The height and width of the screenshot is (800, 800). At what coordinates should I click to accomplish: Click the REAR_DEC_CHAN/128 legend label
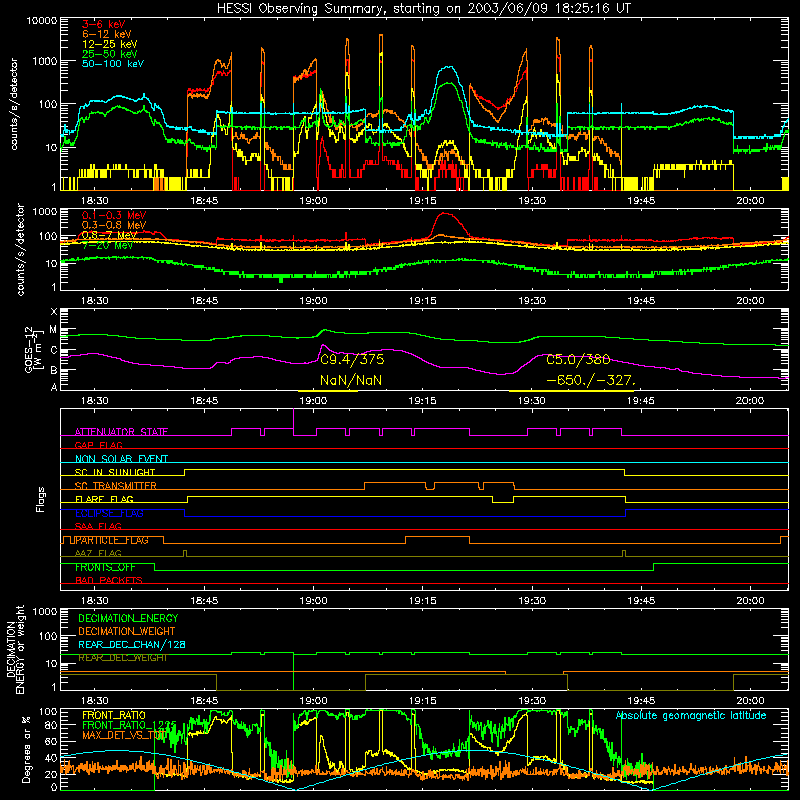(x=132, y=644)
